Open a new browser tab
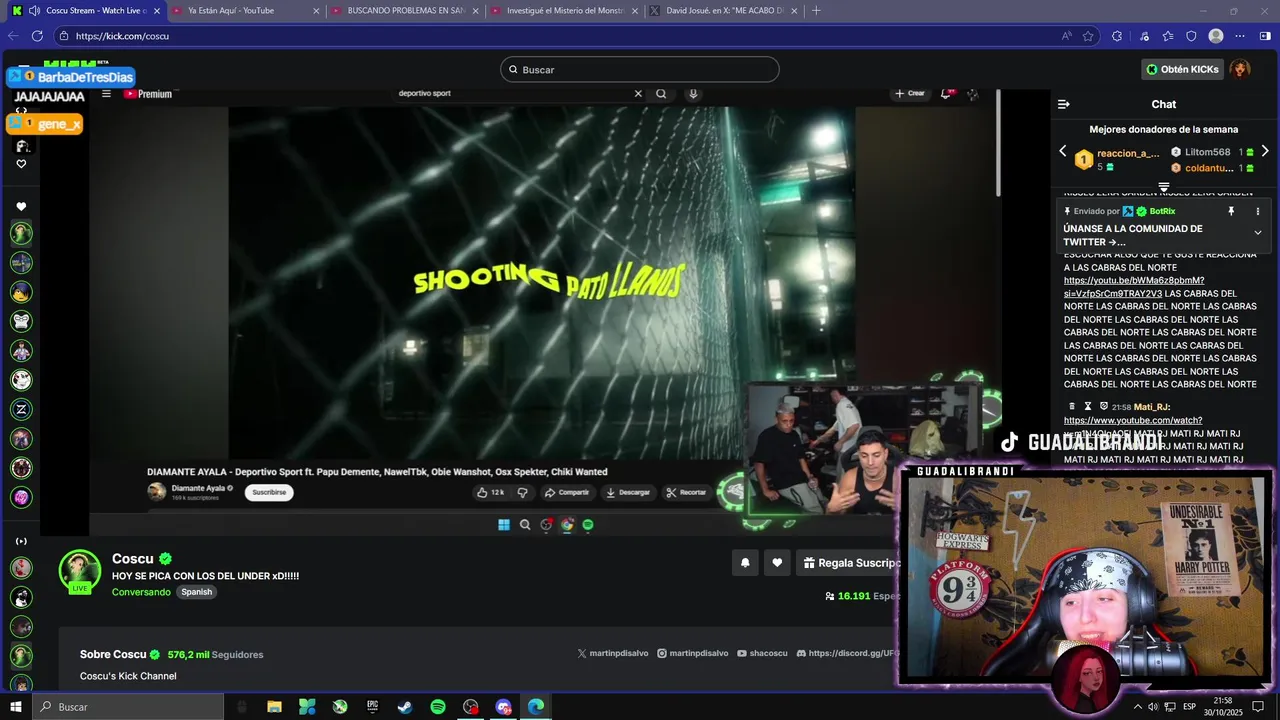Screen dimensions: 1280x720 816,10
